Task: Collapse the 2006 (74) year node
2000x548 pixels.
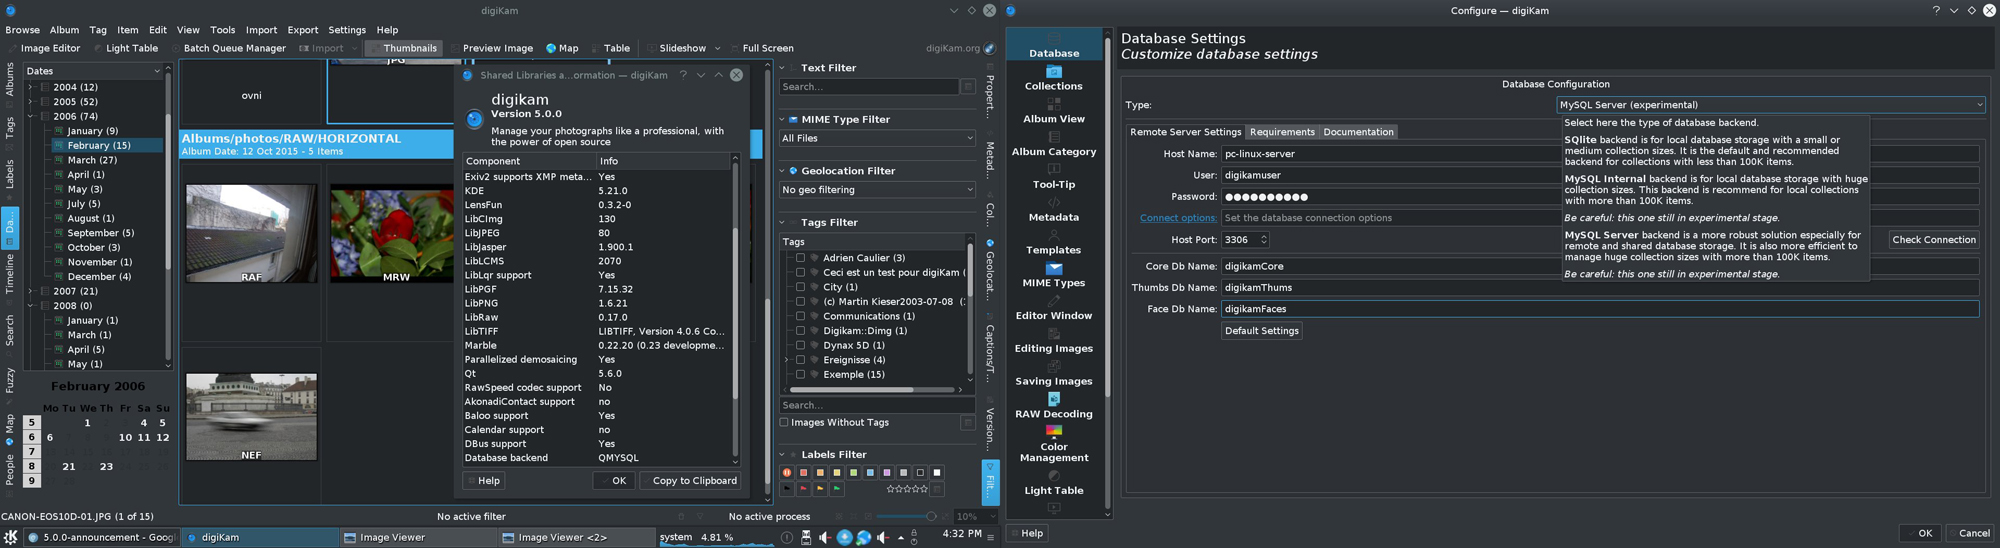Action: (30, 116)
